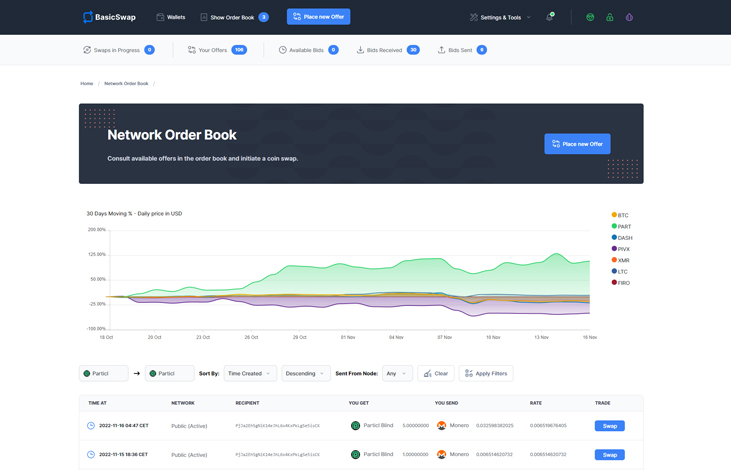This screenshot has height=470, width=731.
Task: Expand the Settings & Tools menu
Action: [500, 17]
